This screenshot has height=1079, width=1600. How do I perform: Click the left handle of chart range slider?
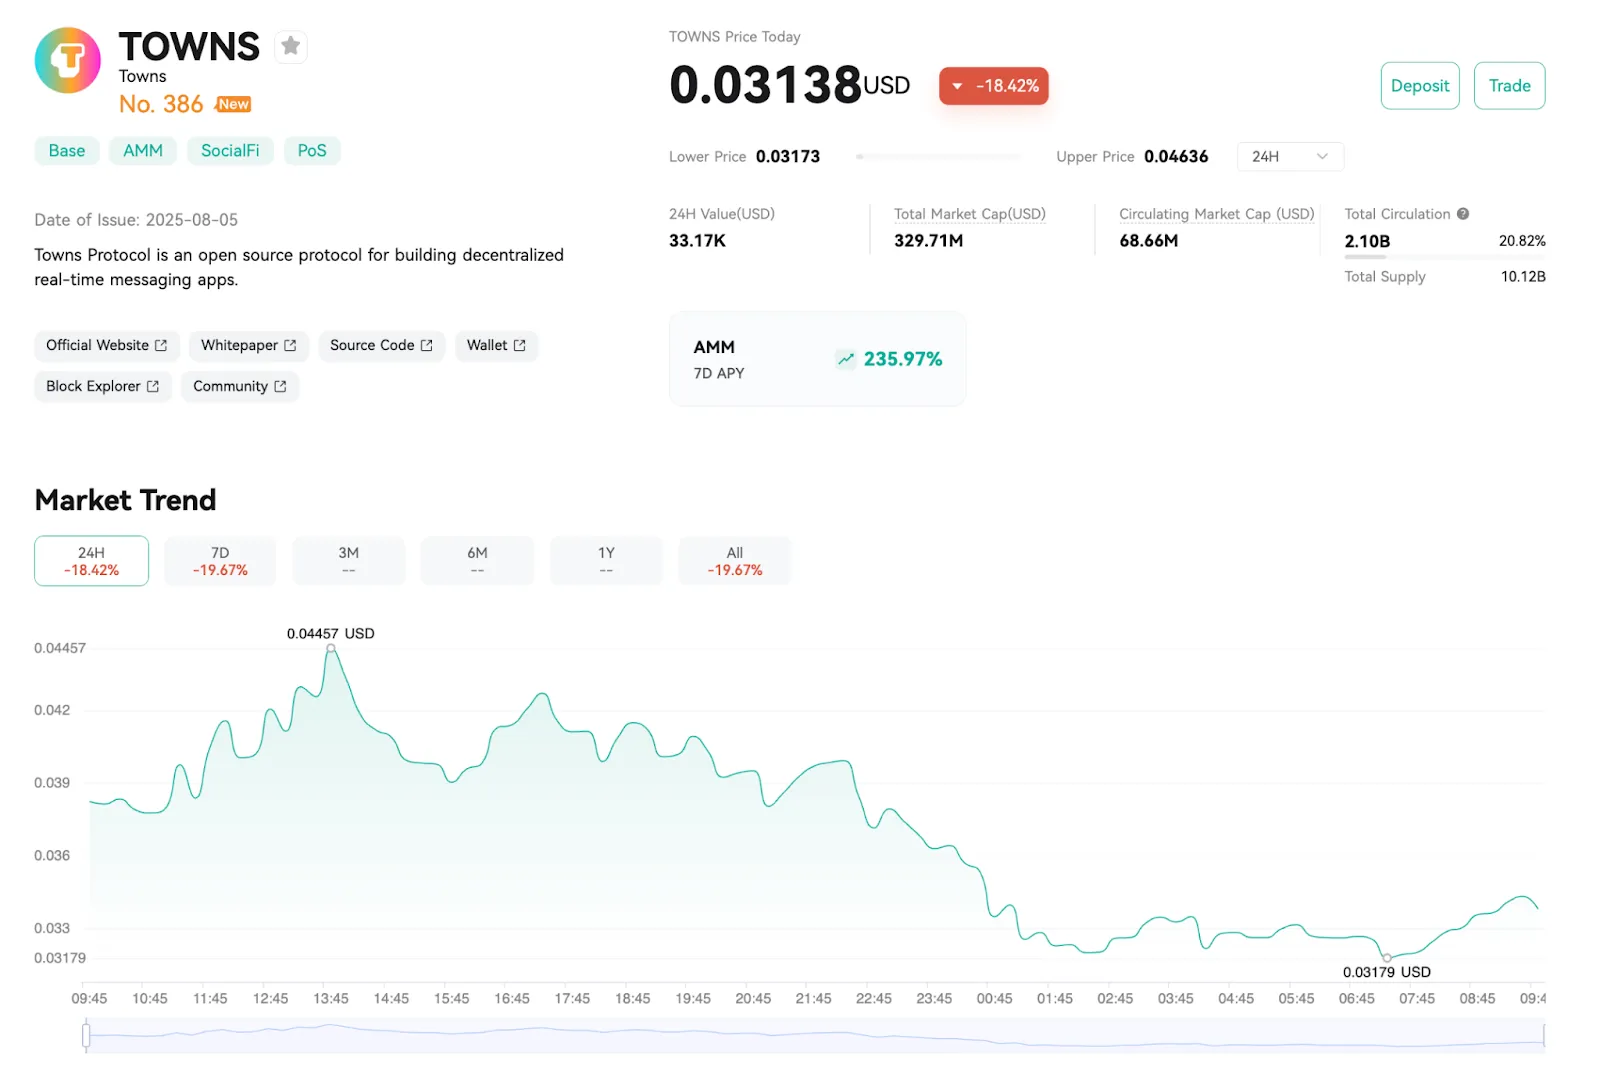pyautogui.click(x=87, y=1036)
